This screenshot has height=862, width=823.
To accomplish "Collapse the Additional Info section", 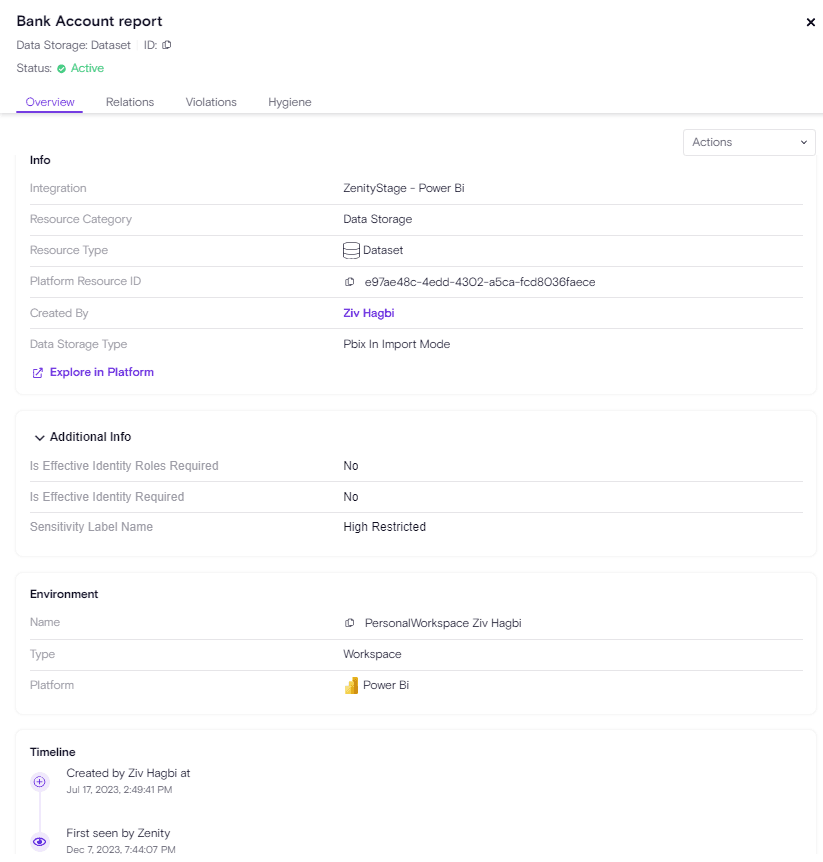I will coord(39,438).
